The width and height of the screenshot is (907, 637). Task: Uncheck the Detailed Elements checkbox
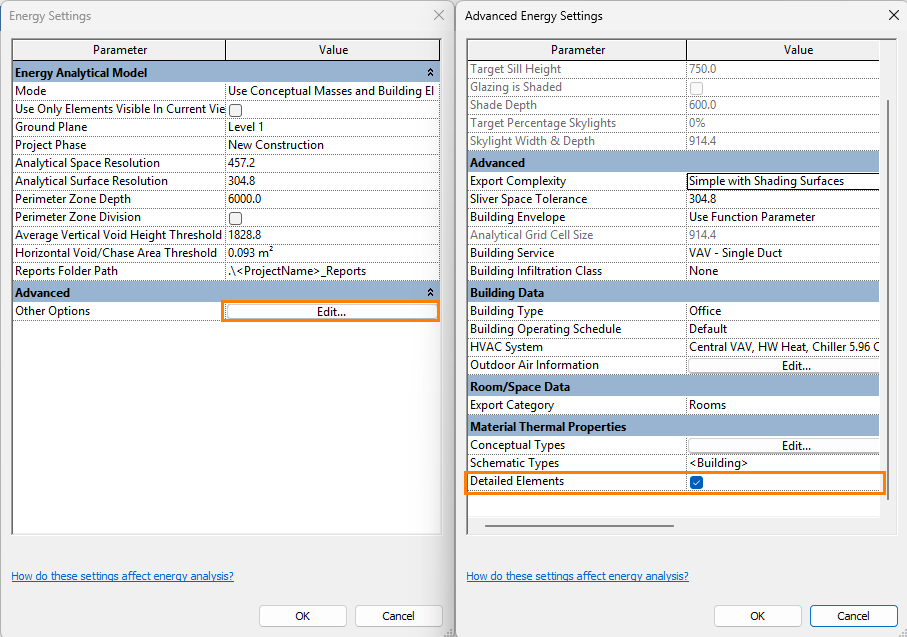click(697, 483)
